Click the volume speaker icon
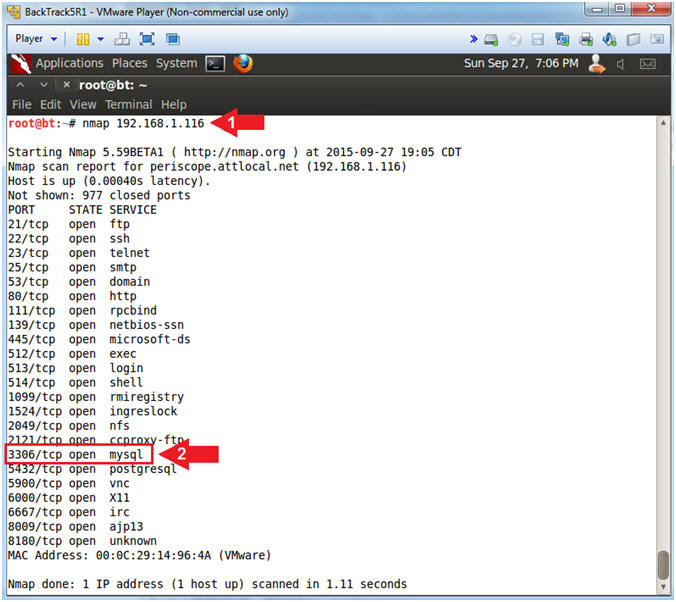676x602 pixels. click(621, 64)
